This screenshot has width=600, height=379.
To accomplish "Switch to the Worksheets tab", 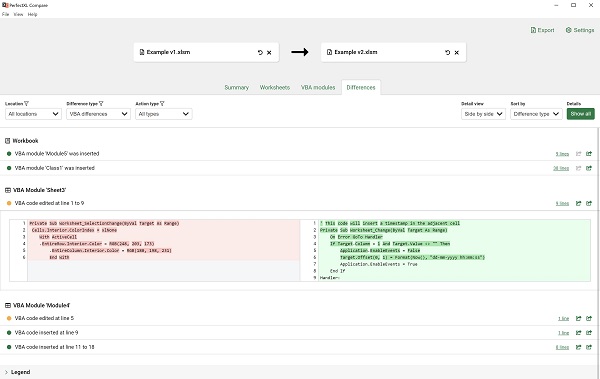I will click(x=275, y=87).
